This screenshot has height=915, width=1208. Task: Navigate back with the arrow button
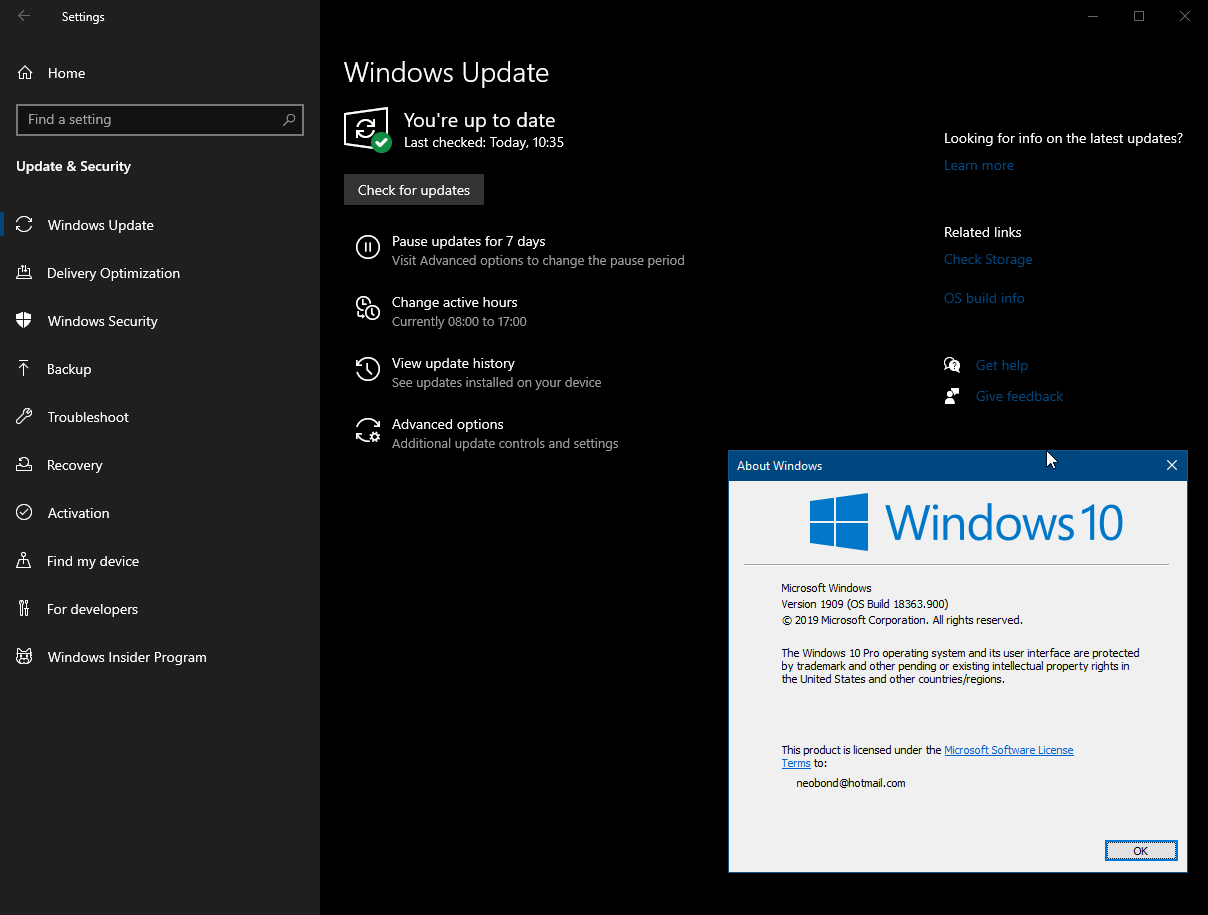click(21, 16)
